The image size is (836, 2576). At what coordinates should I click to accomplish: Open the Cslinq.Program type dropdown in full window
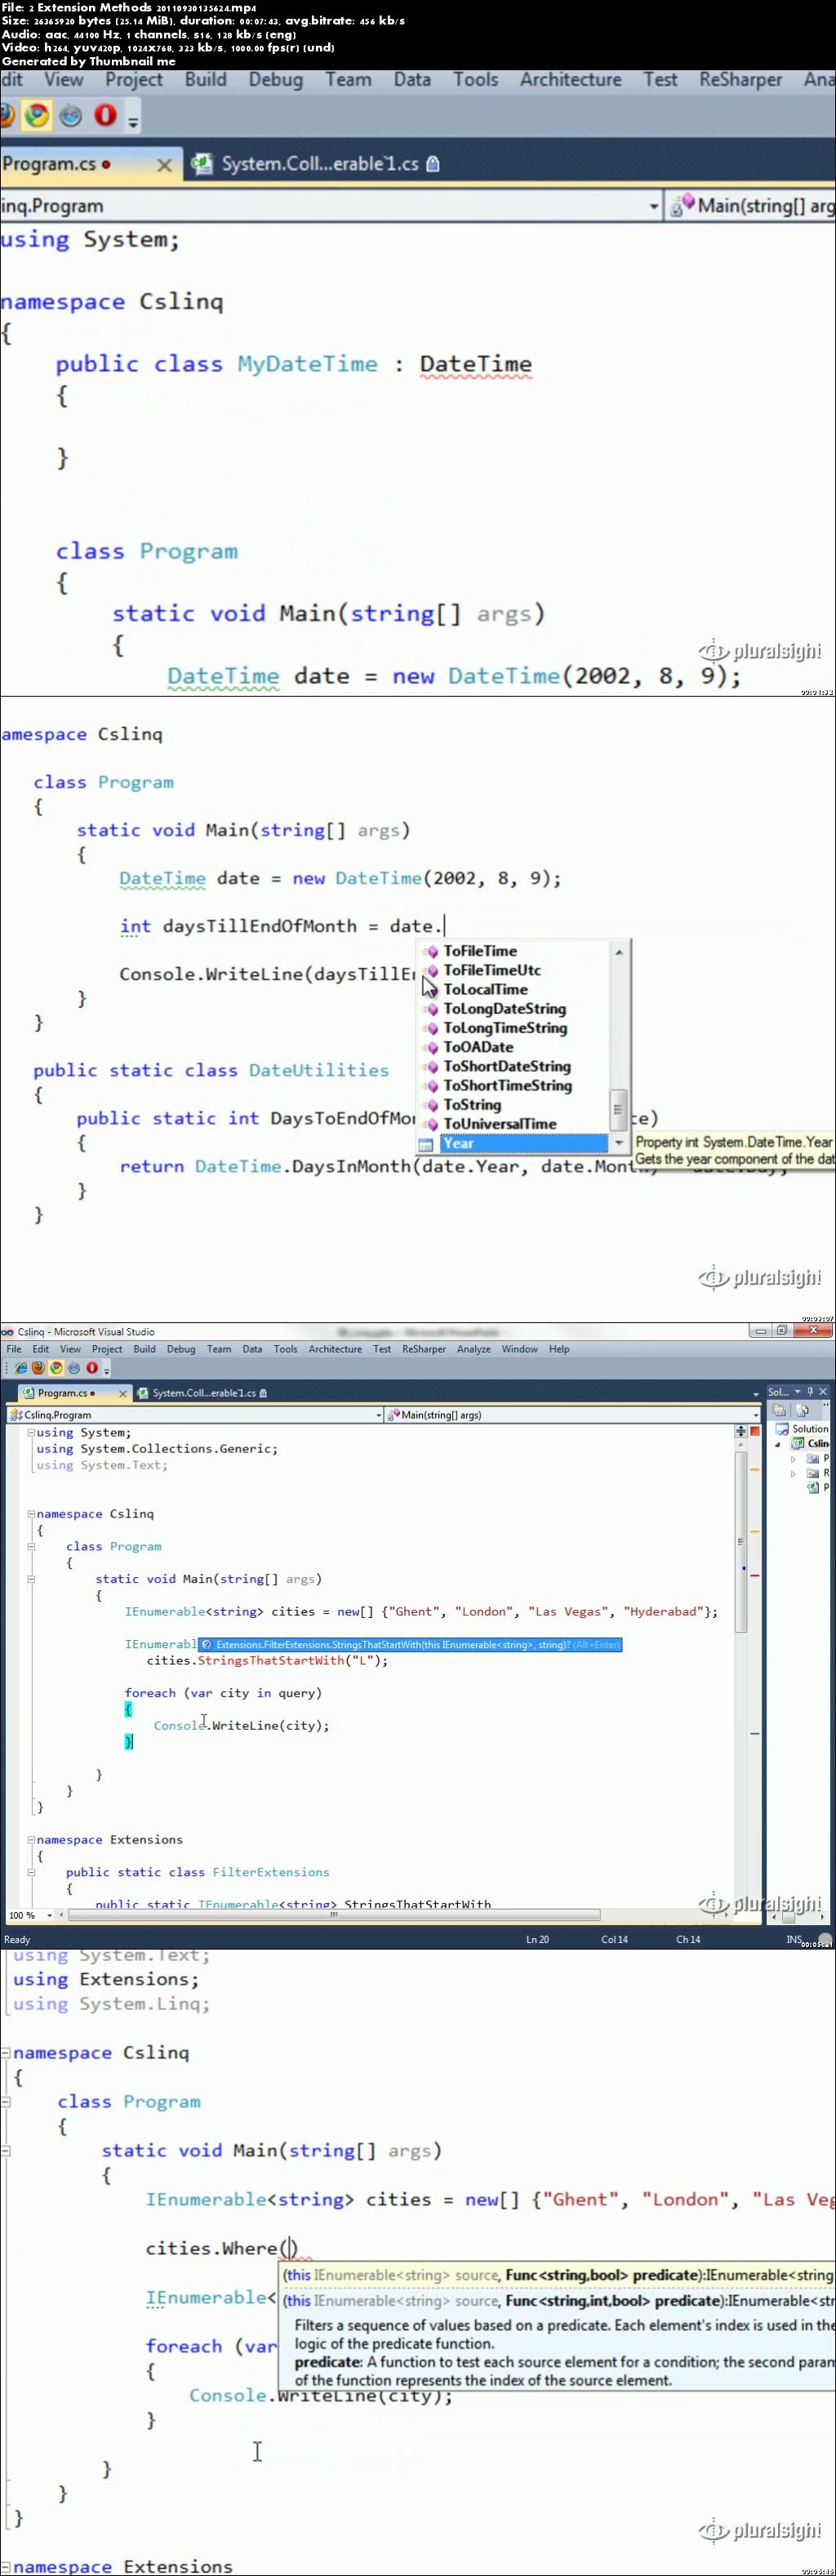[x=378, y=1415]
